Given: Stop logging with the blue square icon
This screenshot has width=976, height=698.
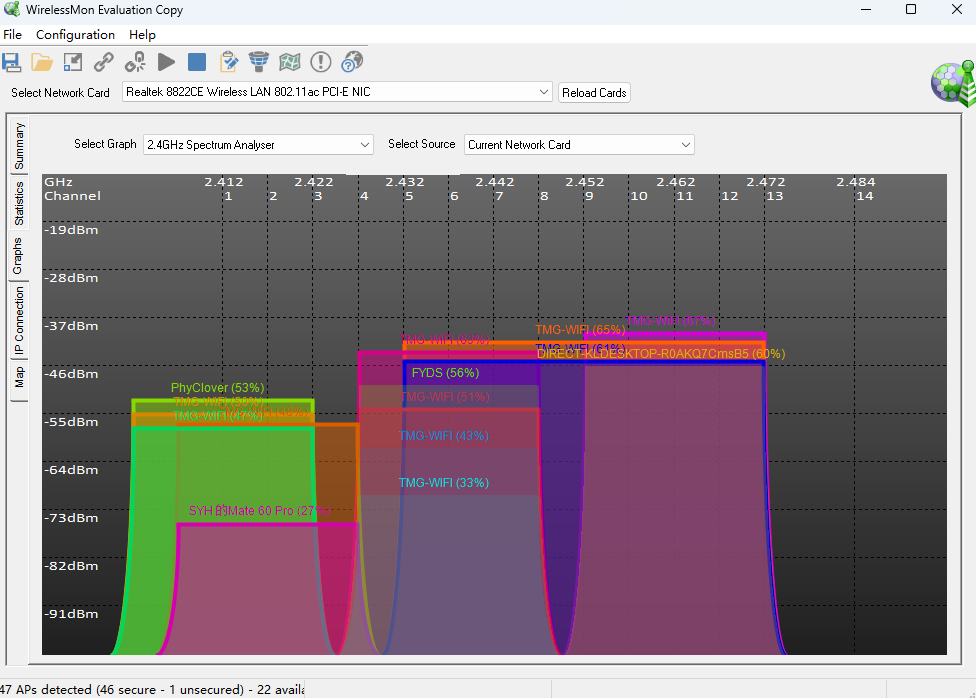Looking at the screenshot, I should point(197,62).
